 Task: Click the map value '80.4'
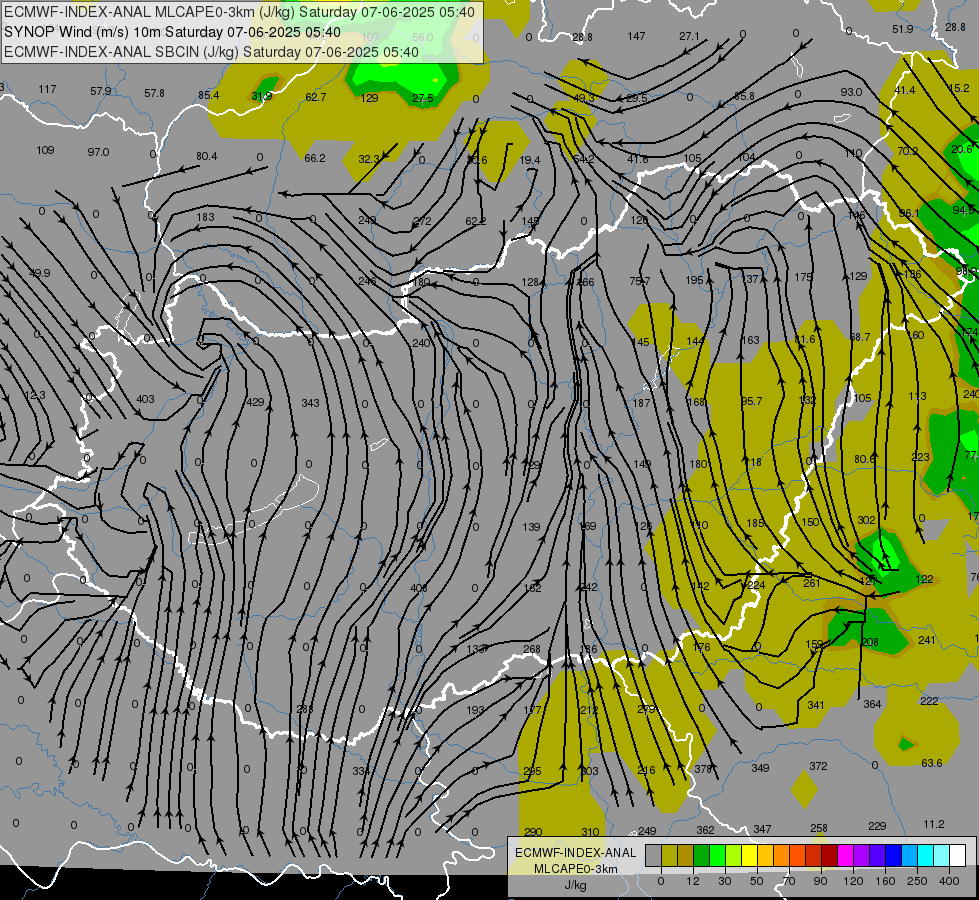pyautogui.click(x=207, y=156)
